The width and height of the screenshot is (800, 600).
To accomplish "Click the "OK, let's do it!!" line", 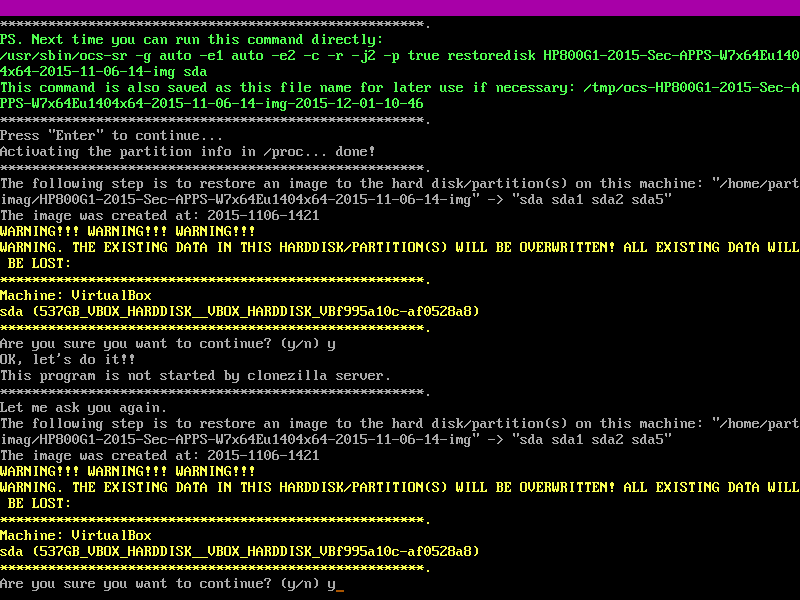I will click(x=67, y=360).
